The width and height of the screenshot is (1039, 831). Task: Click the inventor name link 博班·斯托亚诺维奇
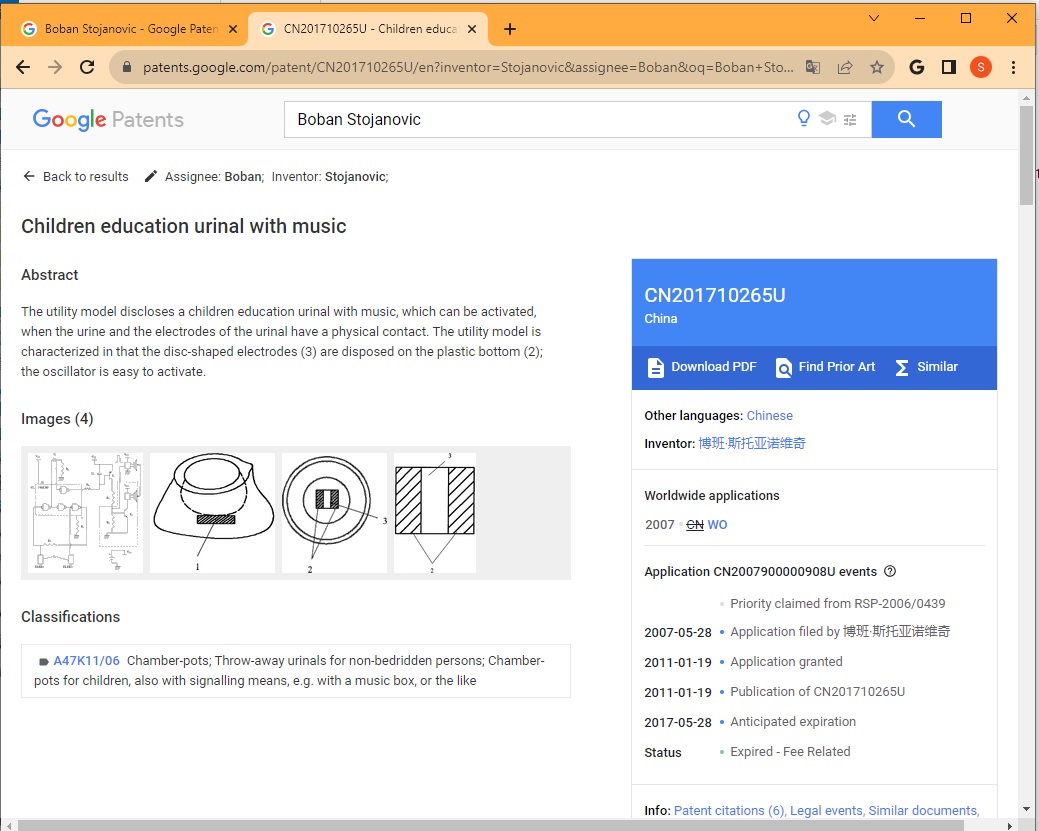click(752, 443)
